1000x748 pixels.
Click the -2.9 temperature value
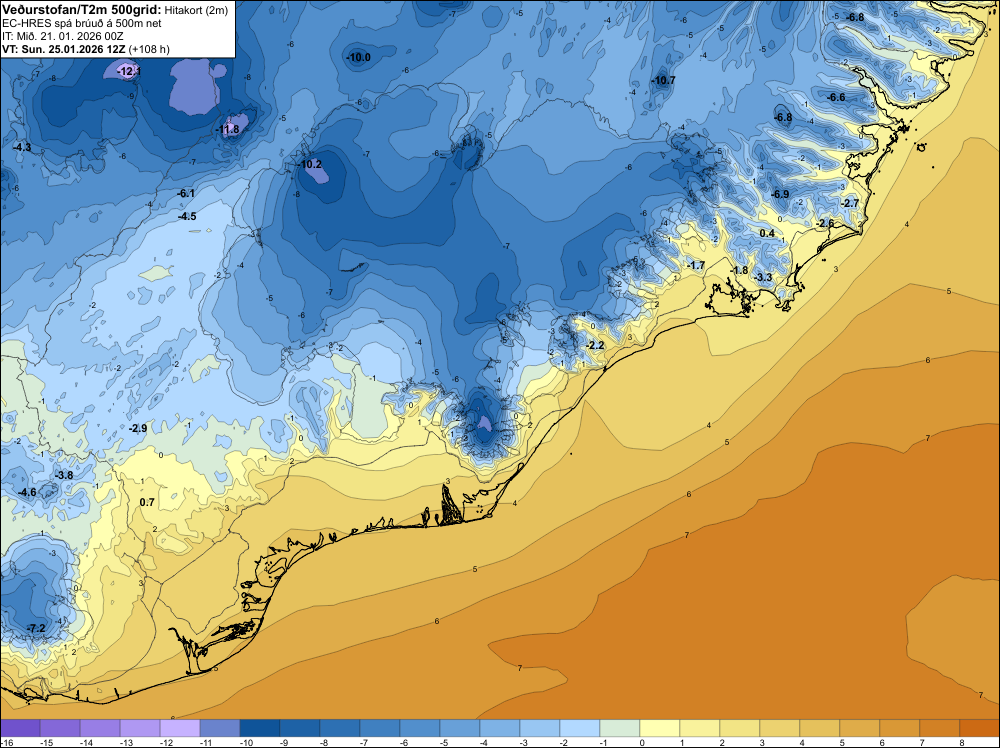pyautogui.click(x=138, y=428)
